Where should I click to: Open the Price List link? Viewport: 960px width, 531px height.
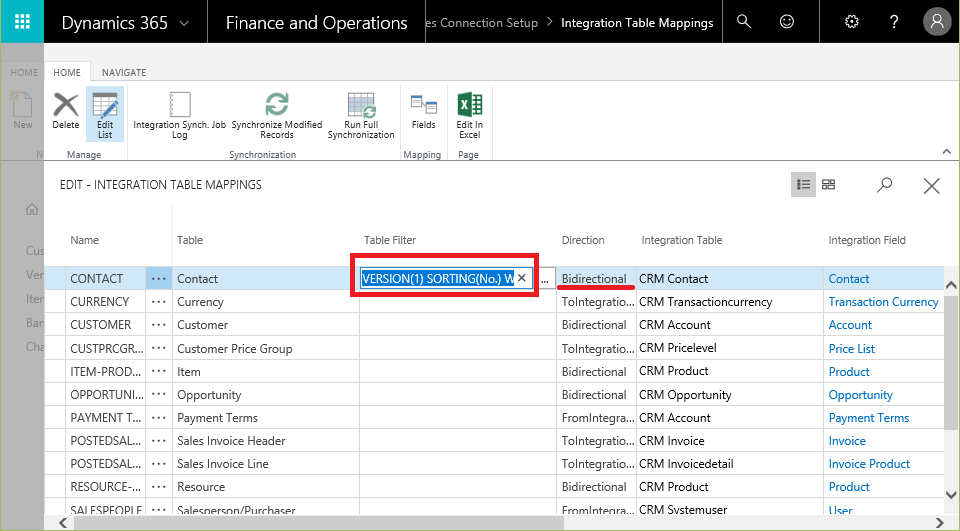click(852, 348)
